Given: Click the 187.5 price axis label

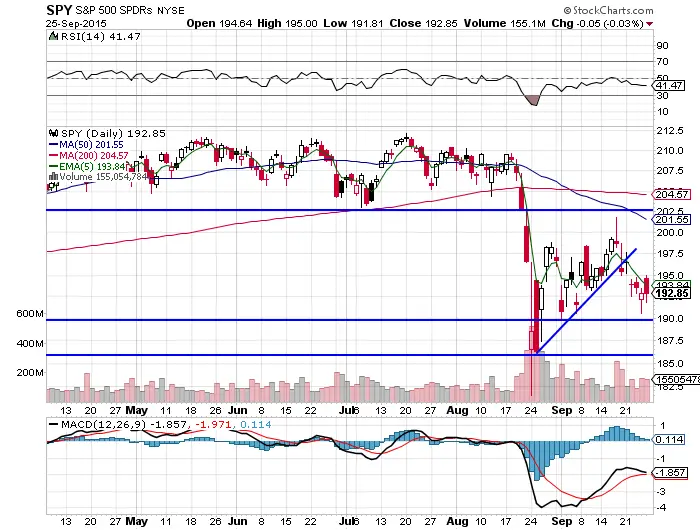Looking at the screenshot, I should 670,341.
